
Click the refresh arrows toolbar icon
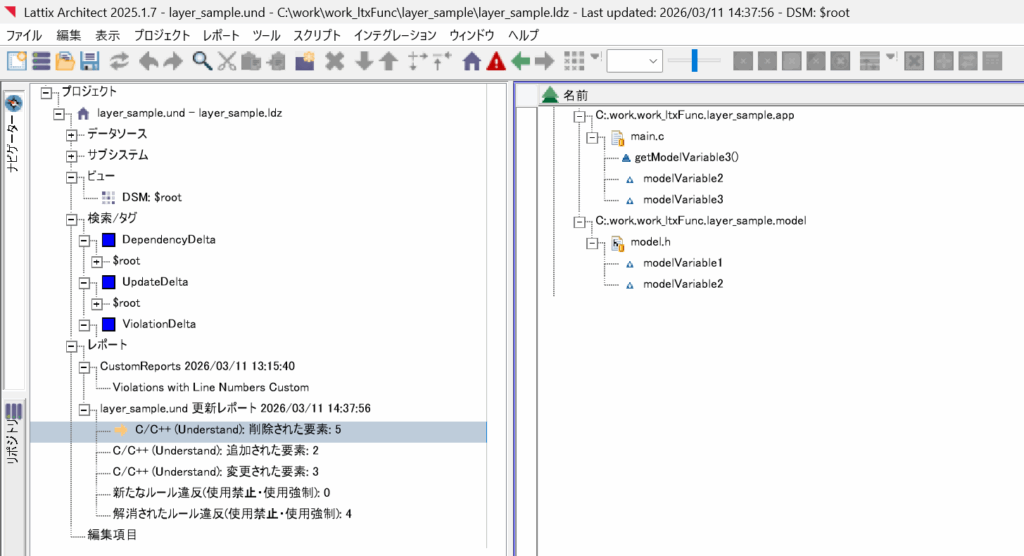[120, 61]
